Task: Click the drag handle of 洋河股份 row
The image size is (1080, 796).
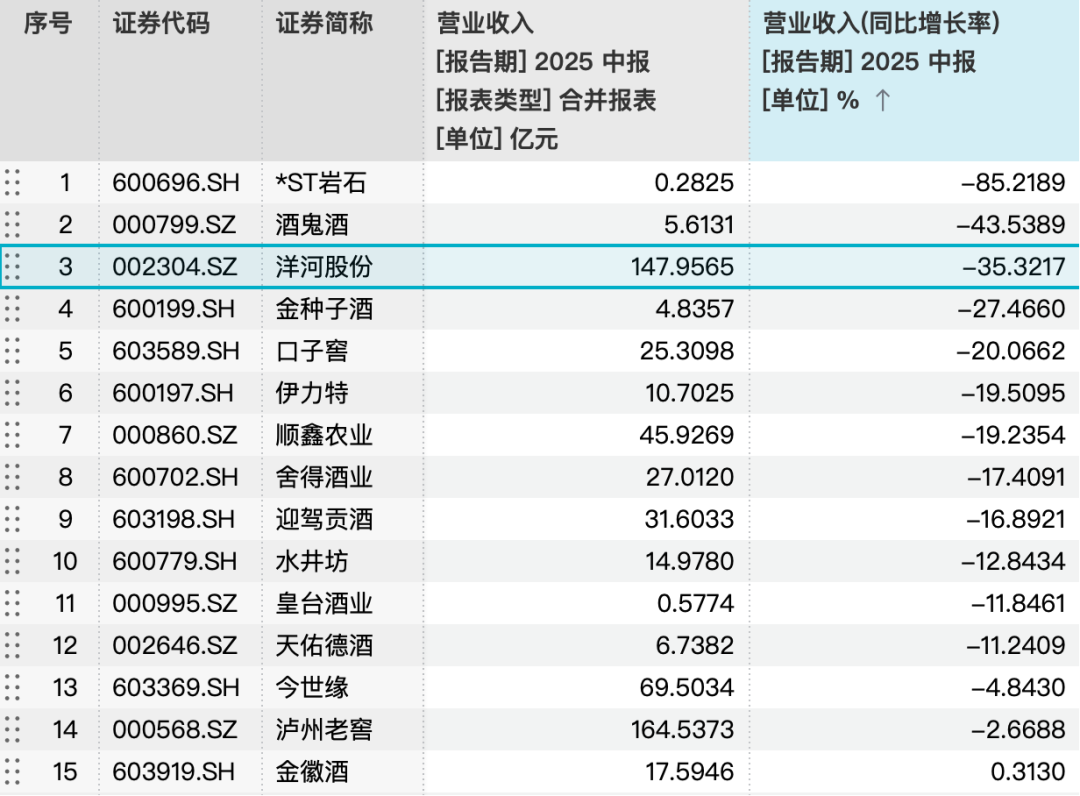Action: coord(12,266)
